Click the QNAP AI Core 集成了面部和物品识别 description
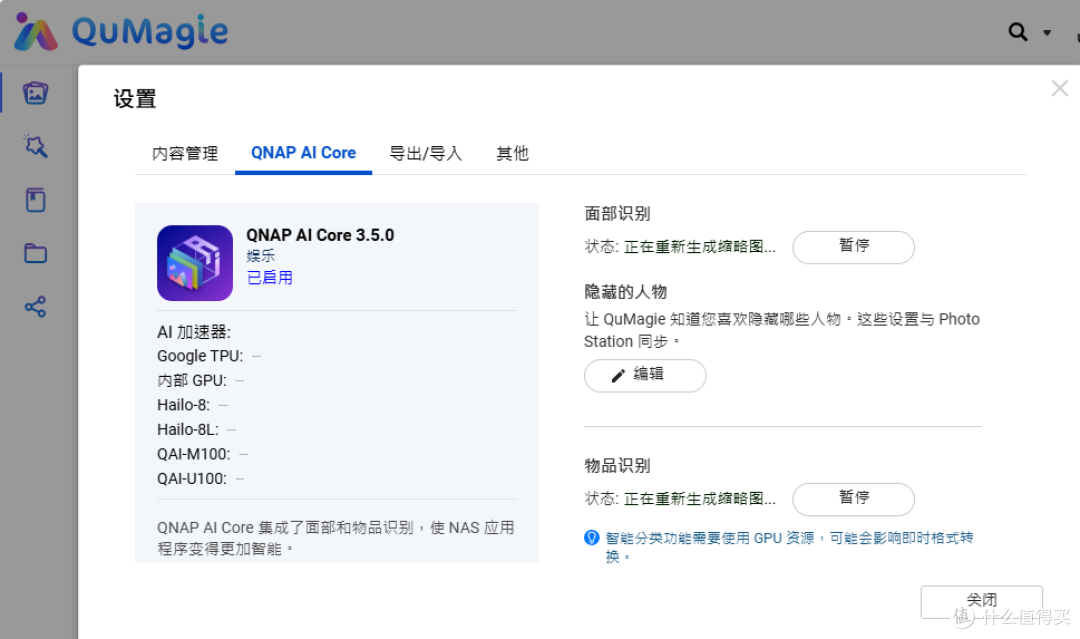The height and width of the screenshot is (639, 1080). [335, 538]
